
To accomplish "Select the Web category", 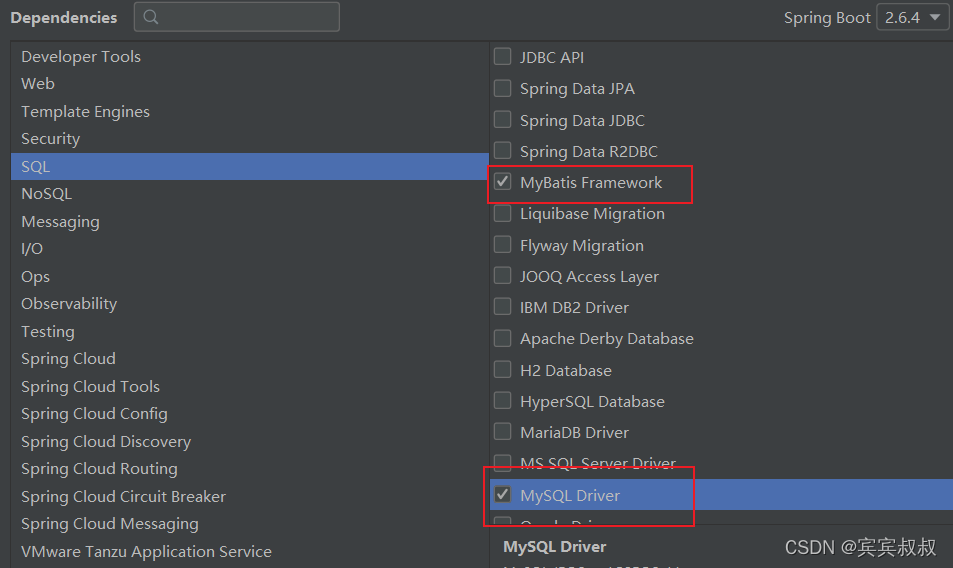I will click(x=250, y=84).
